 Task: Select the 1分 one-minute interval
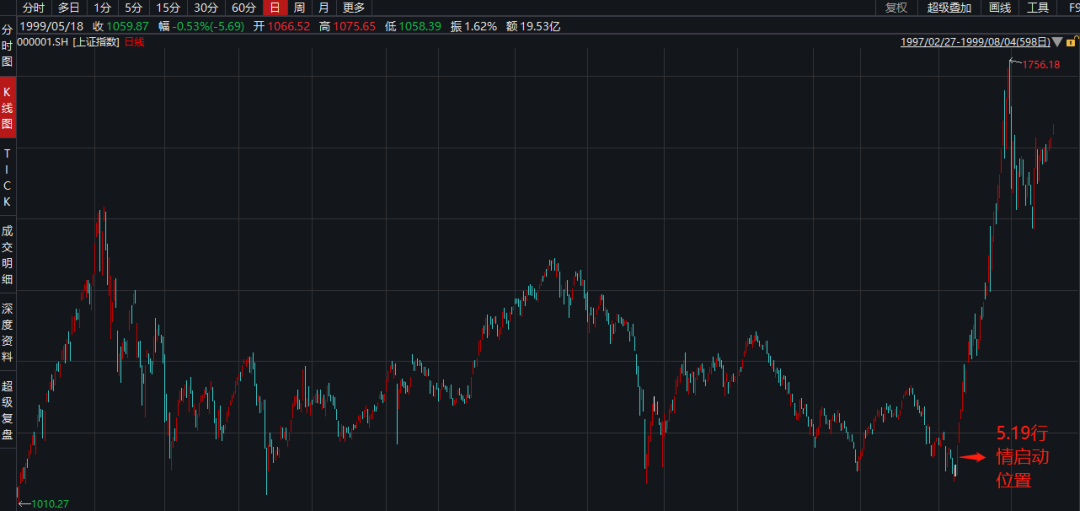point(102,8)
